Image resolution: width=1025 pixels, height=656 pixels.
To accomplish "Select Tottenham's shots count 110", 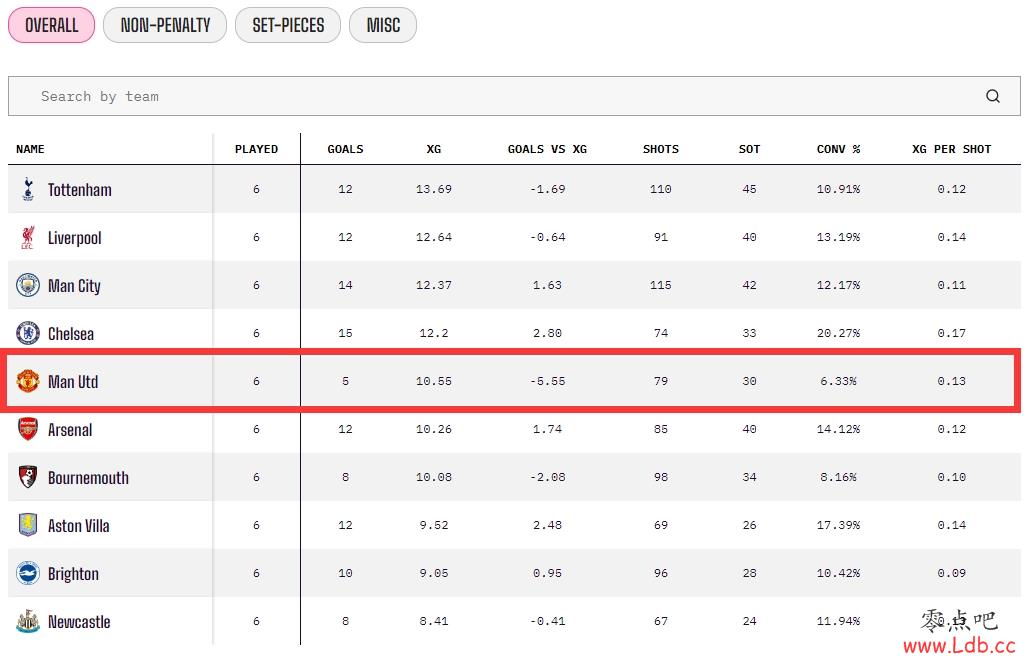I will click(660, 189).
